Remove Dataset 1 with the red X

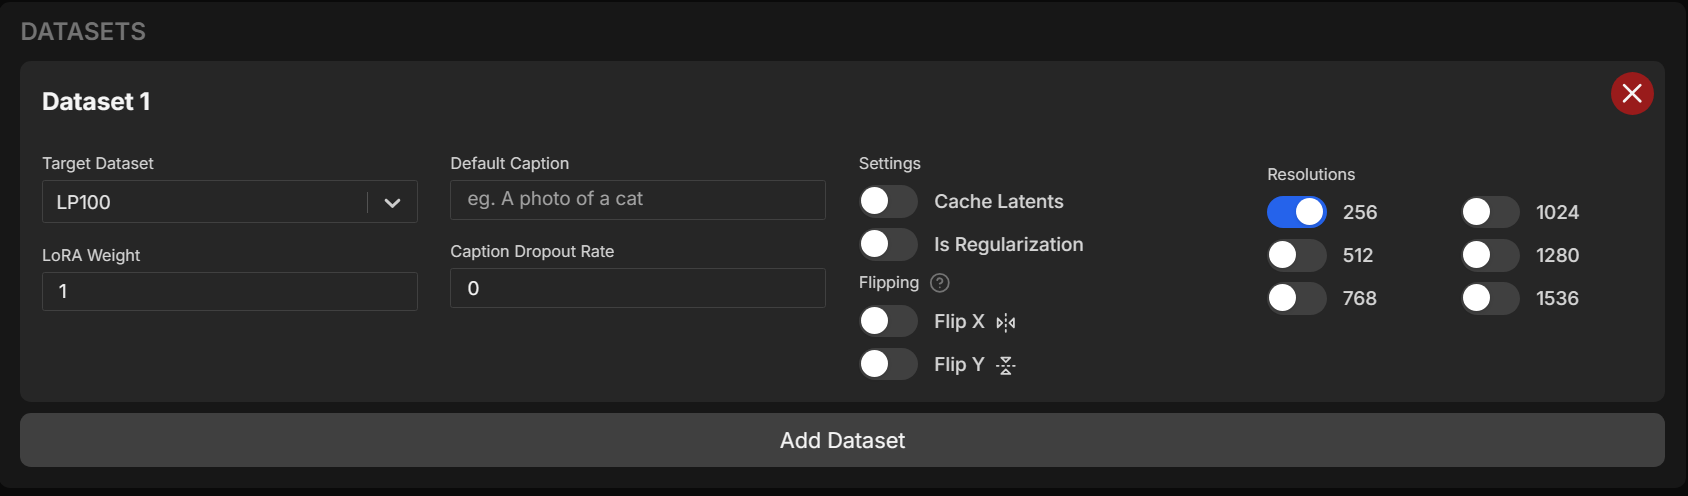click(1632, 94)
